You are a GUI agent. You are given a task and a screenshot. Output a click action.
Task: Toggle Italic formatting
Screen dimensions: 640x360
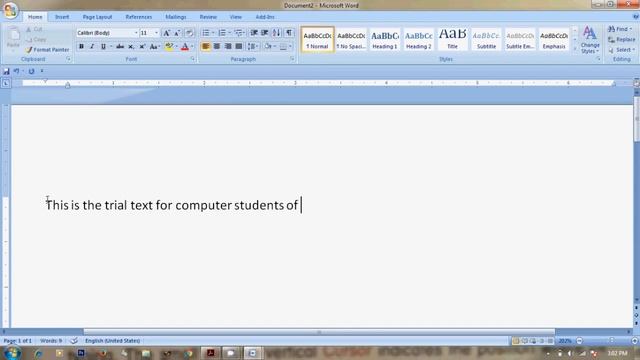(92, 47)
